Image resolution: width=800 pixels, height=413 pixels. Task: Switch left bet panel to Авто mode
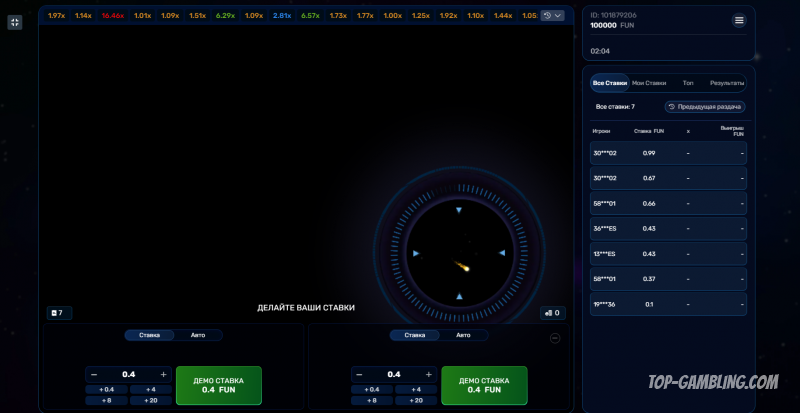pyautogui.click(x=198, y=335)
